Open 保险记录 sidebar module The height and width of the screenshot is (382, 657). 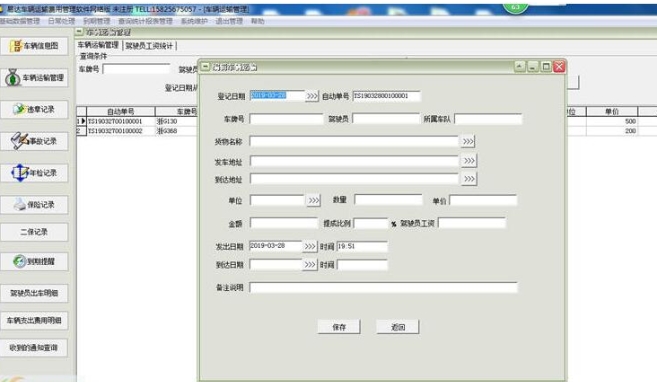coord(34,205)
